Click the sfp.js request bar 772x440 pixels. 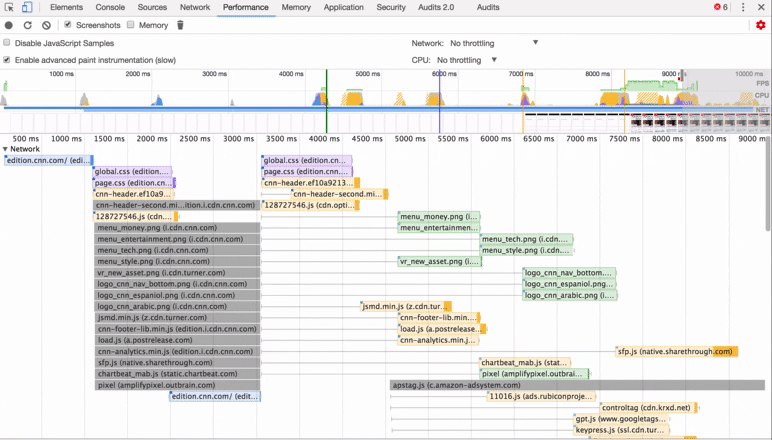click(676, 351)
